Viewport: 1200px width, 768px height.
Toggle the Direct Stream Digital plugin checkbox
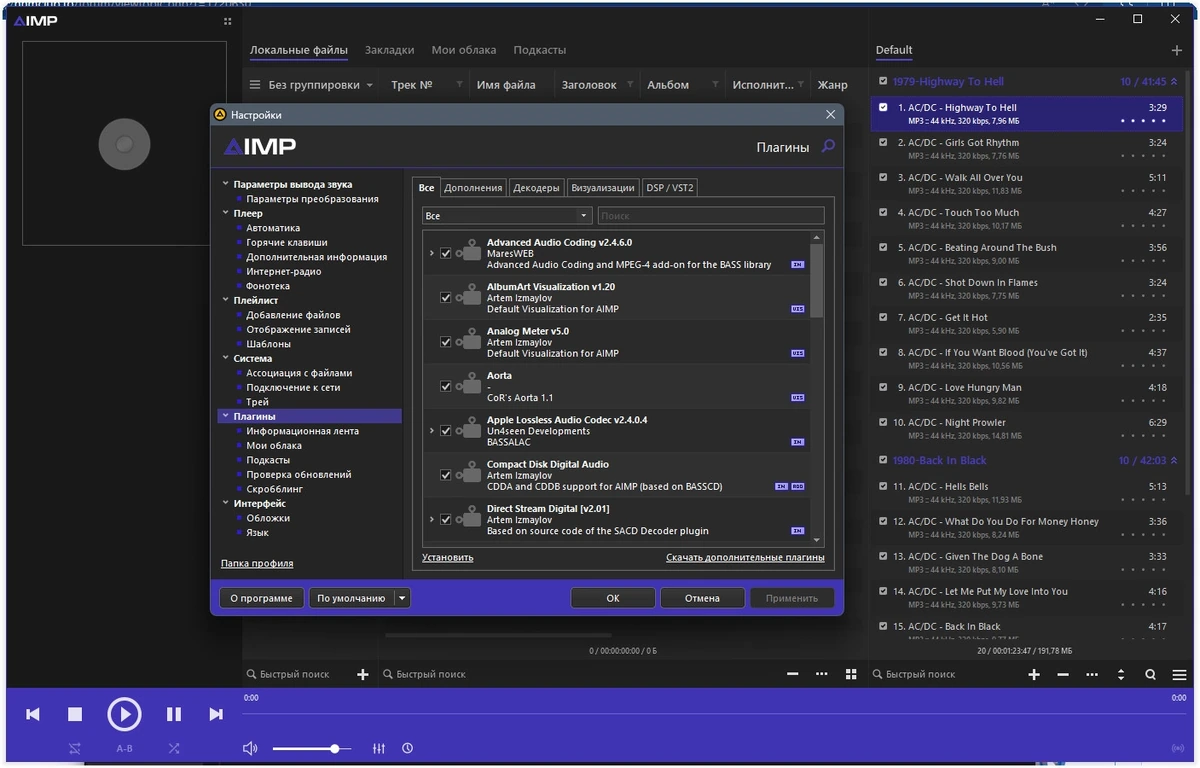click(x=446, y=519)
